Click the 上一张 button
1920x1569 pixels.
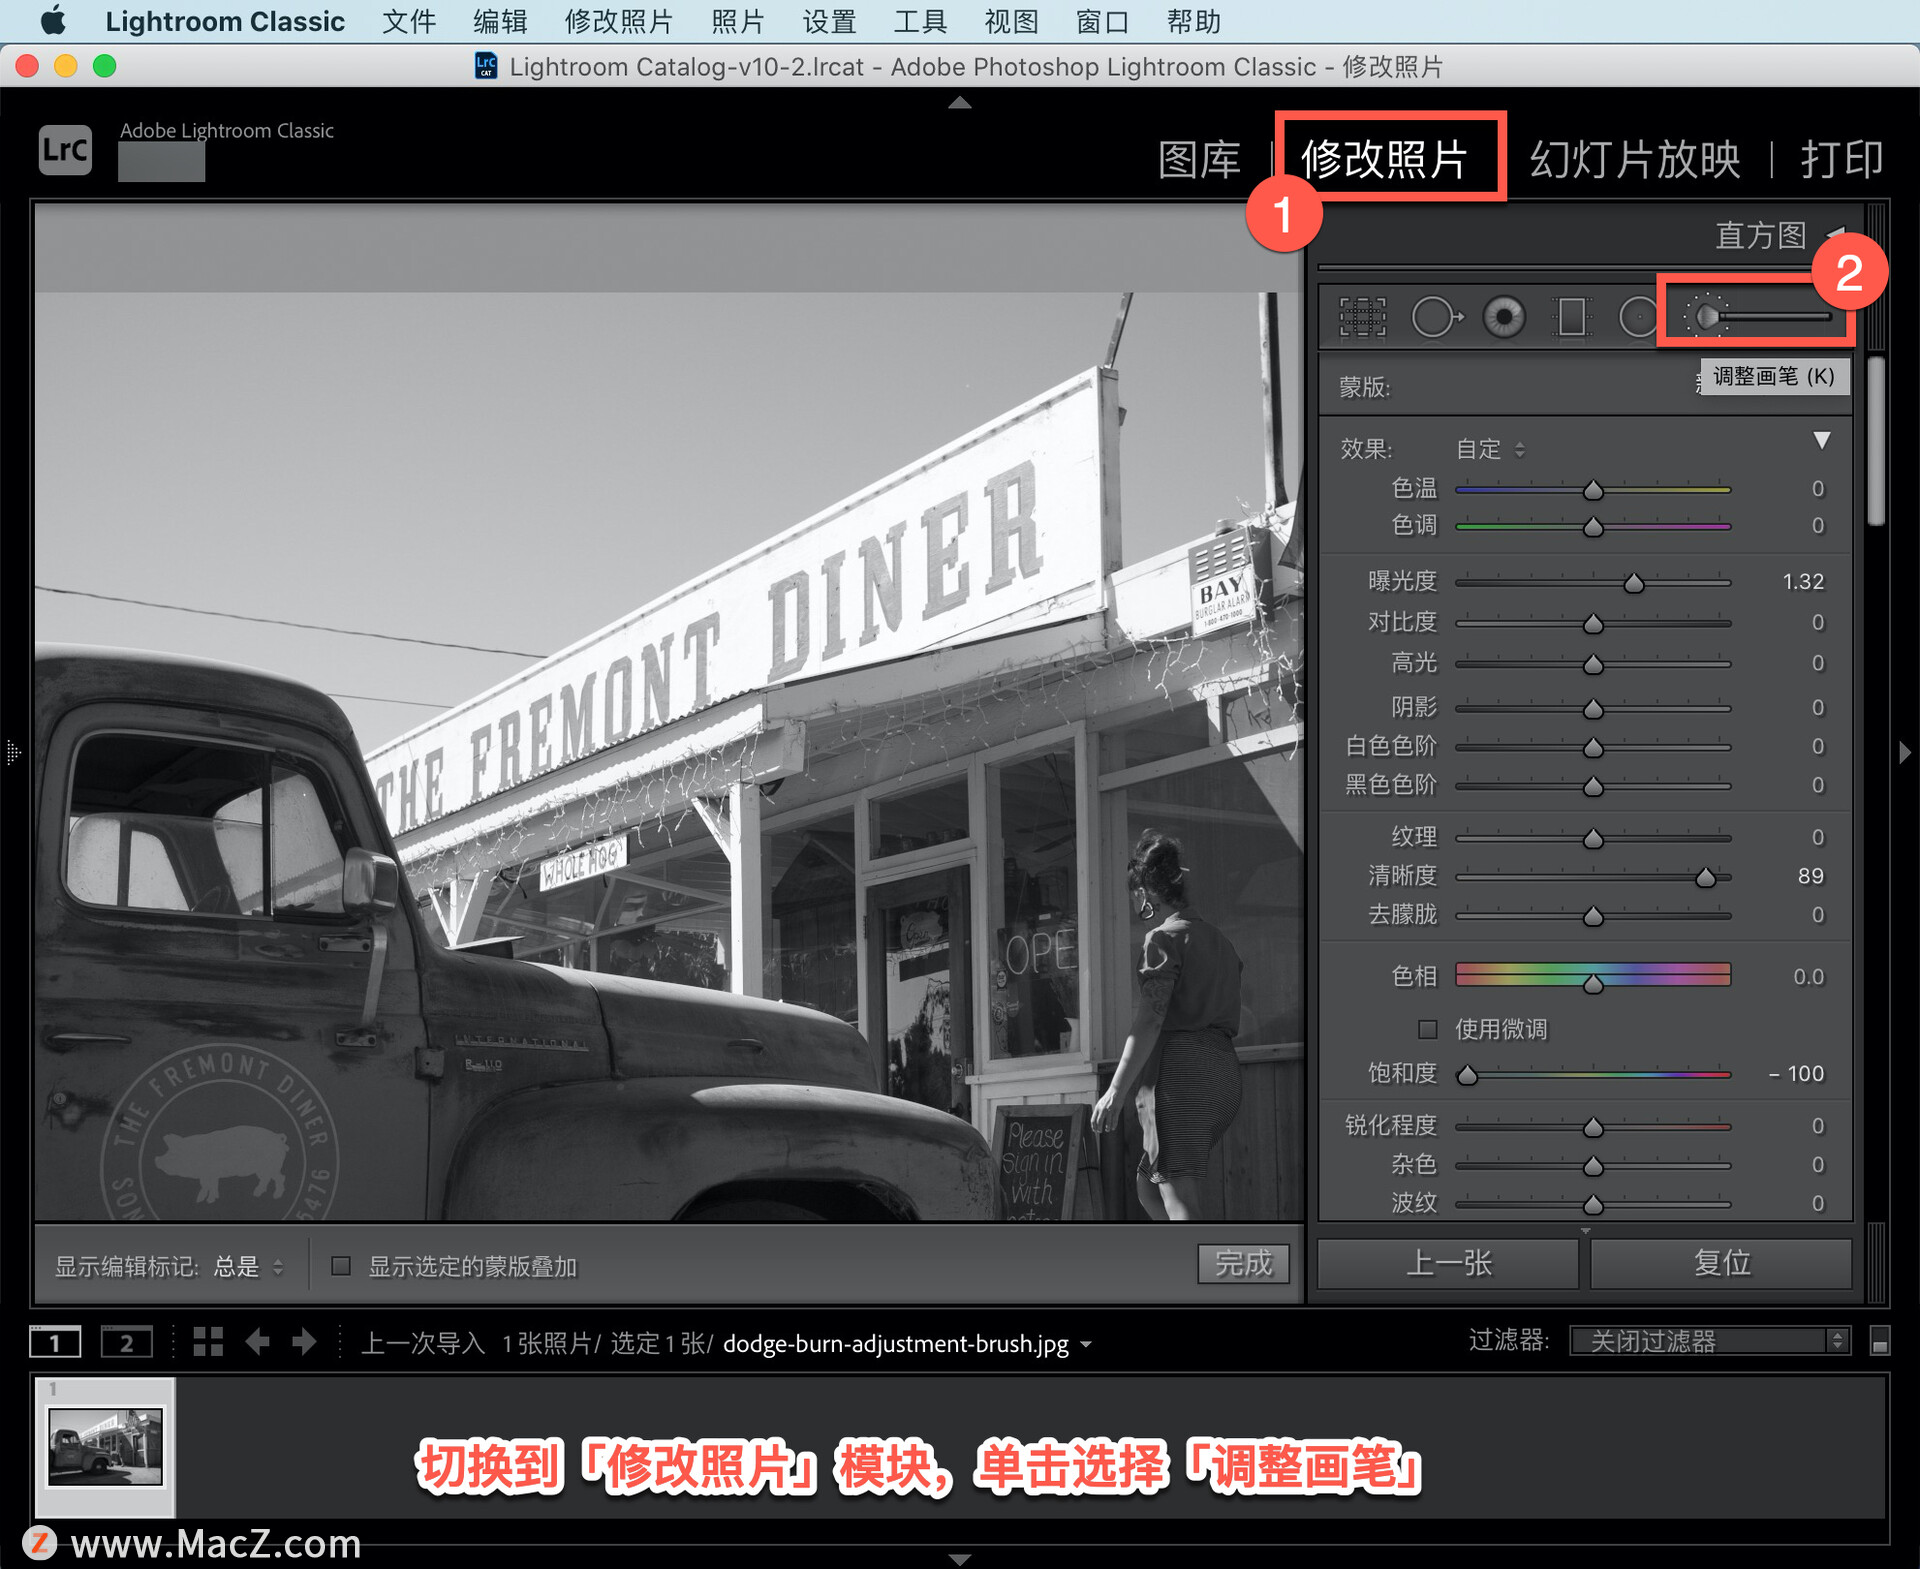(1448, 1263)
